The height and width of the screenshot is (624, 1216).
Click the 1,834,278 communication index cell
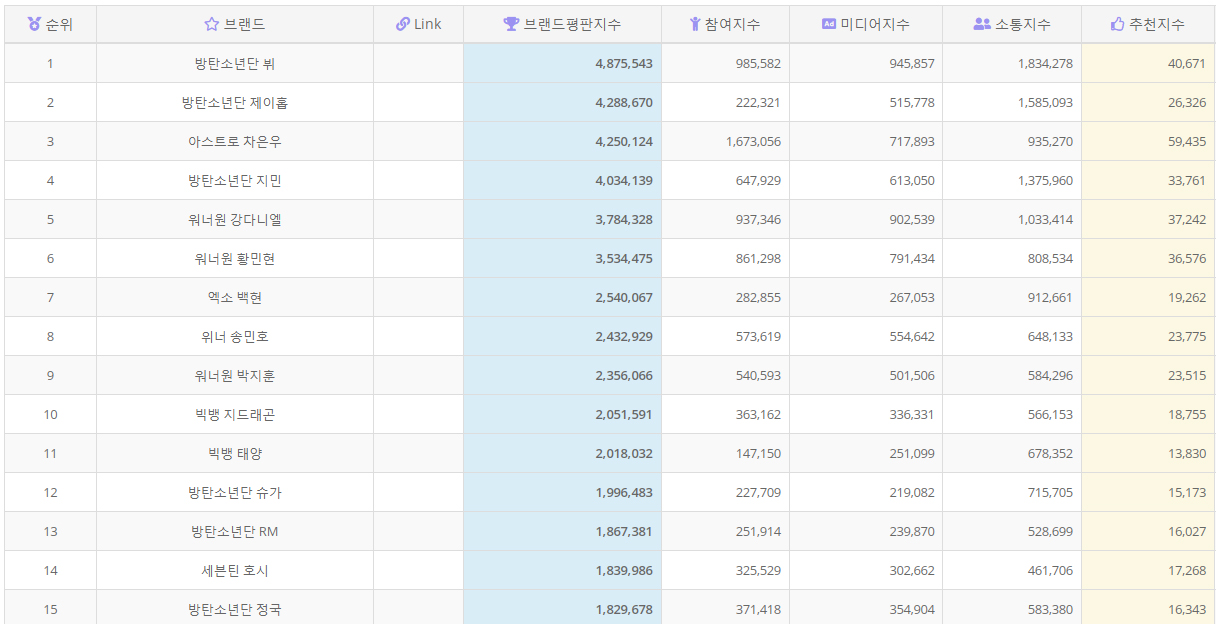[1045, 63]
